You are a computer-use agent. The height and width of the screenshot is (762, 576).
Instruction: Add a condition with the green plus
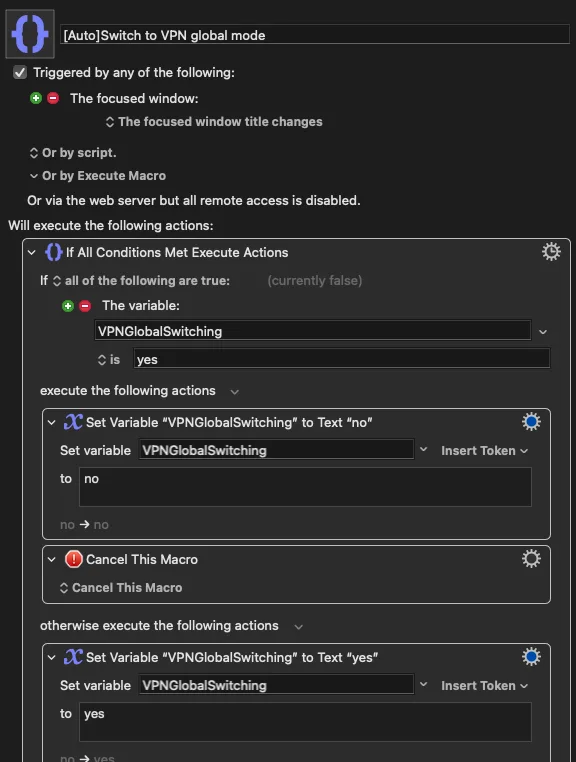tap(68, 306)
